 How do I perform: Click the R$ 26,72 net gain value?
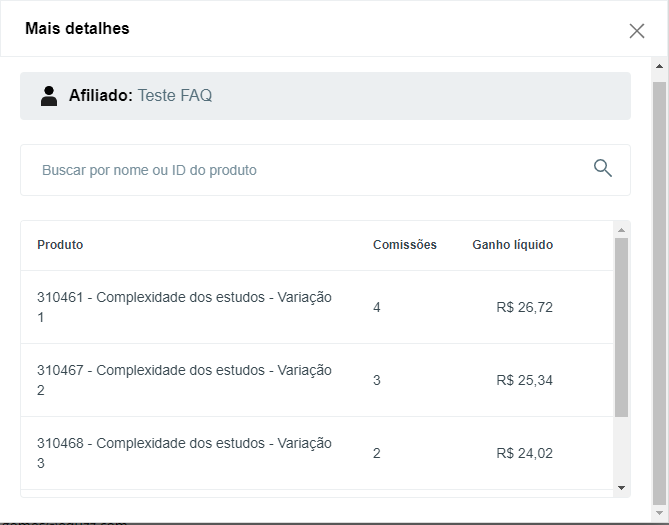(524, 307)
